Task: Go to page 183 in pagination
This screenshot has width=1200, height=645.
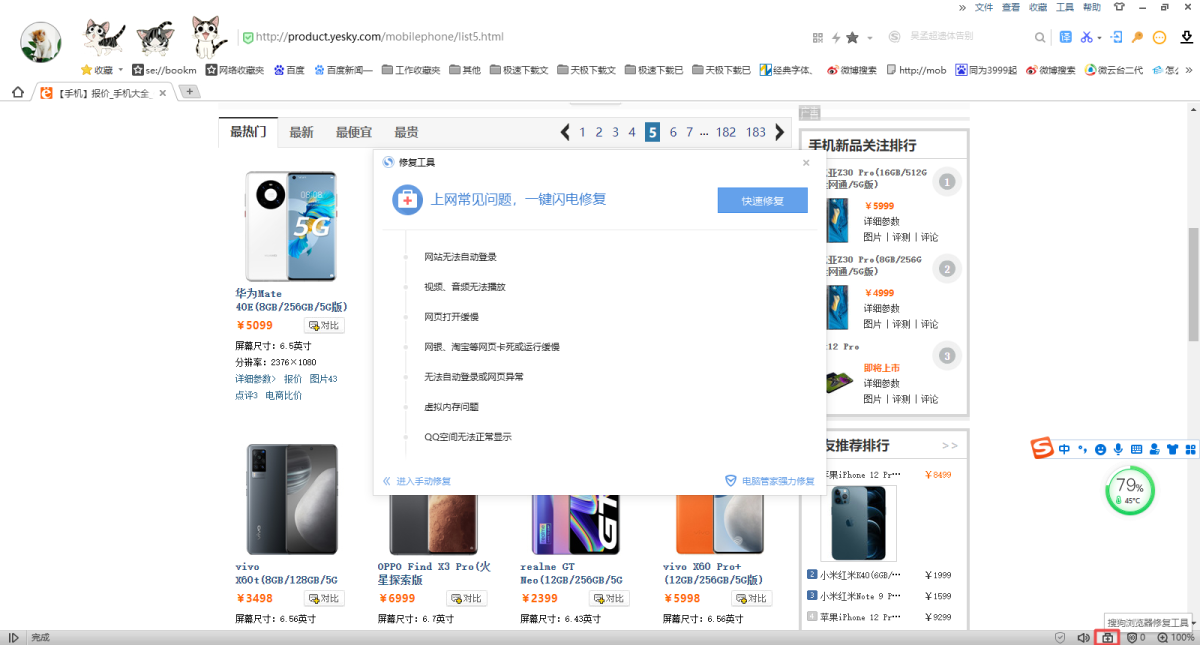Action: coord(756,132)
